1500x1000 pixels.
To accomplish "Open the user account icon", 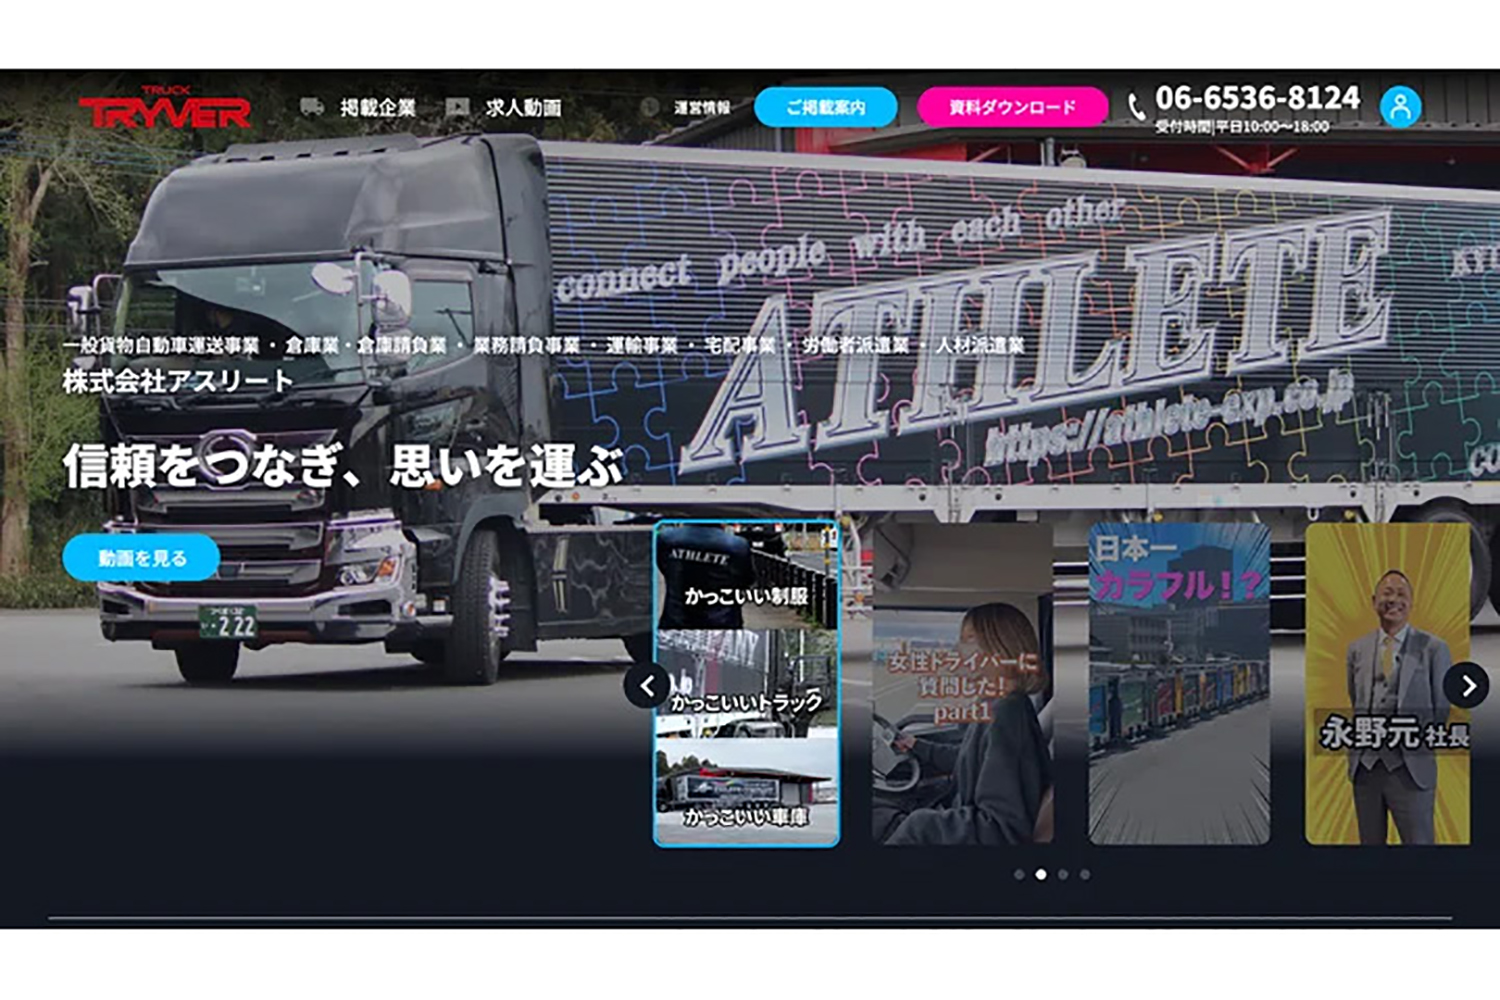I will [x=1400, y=106].
